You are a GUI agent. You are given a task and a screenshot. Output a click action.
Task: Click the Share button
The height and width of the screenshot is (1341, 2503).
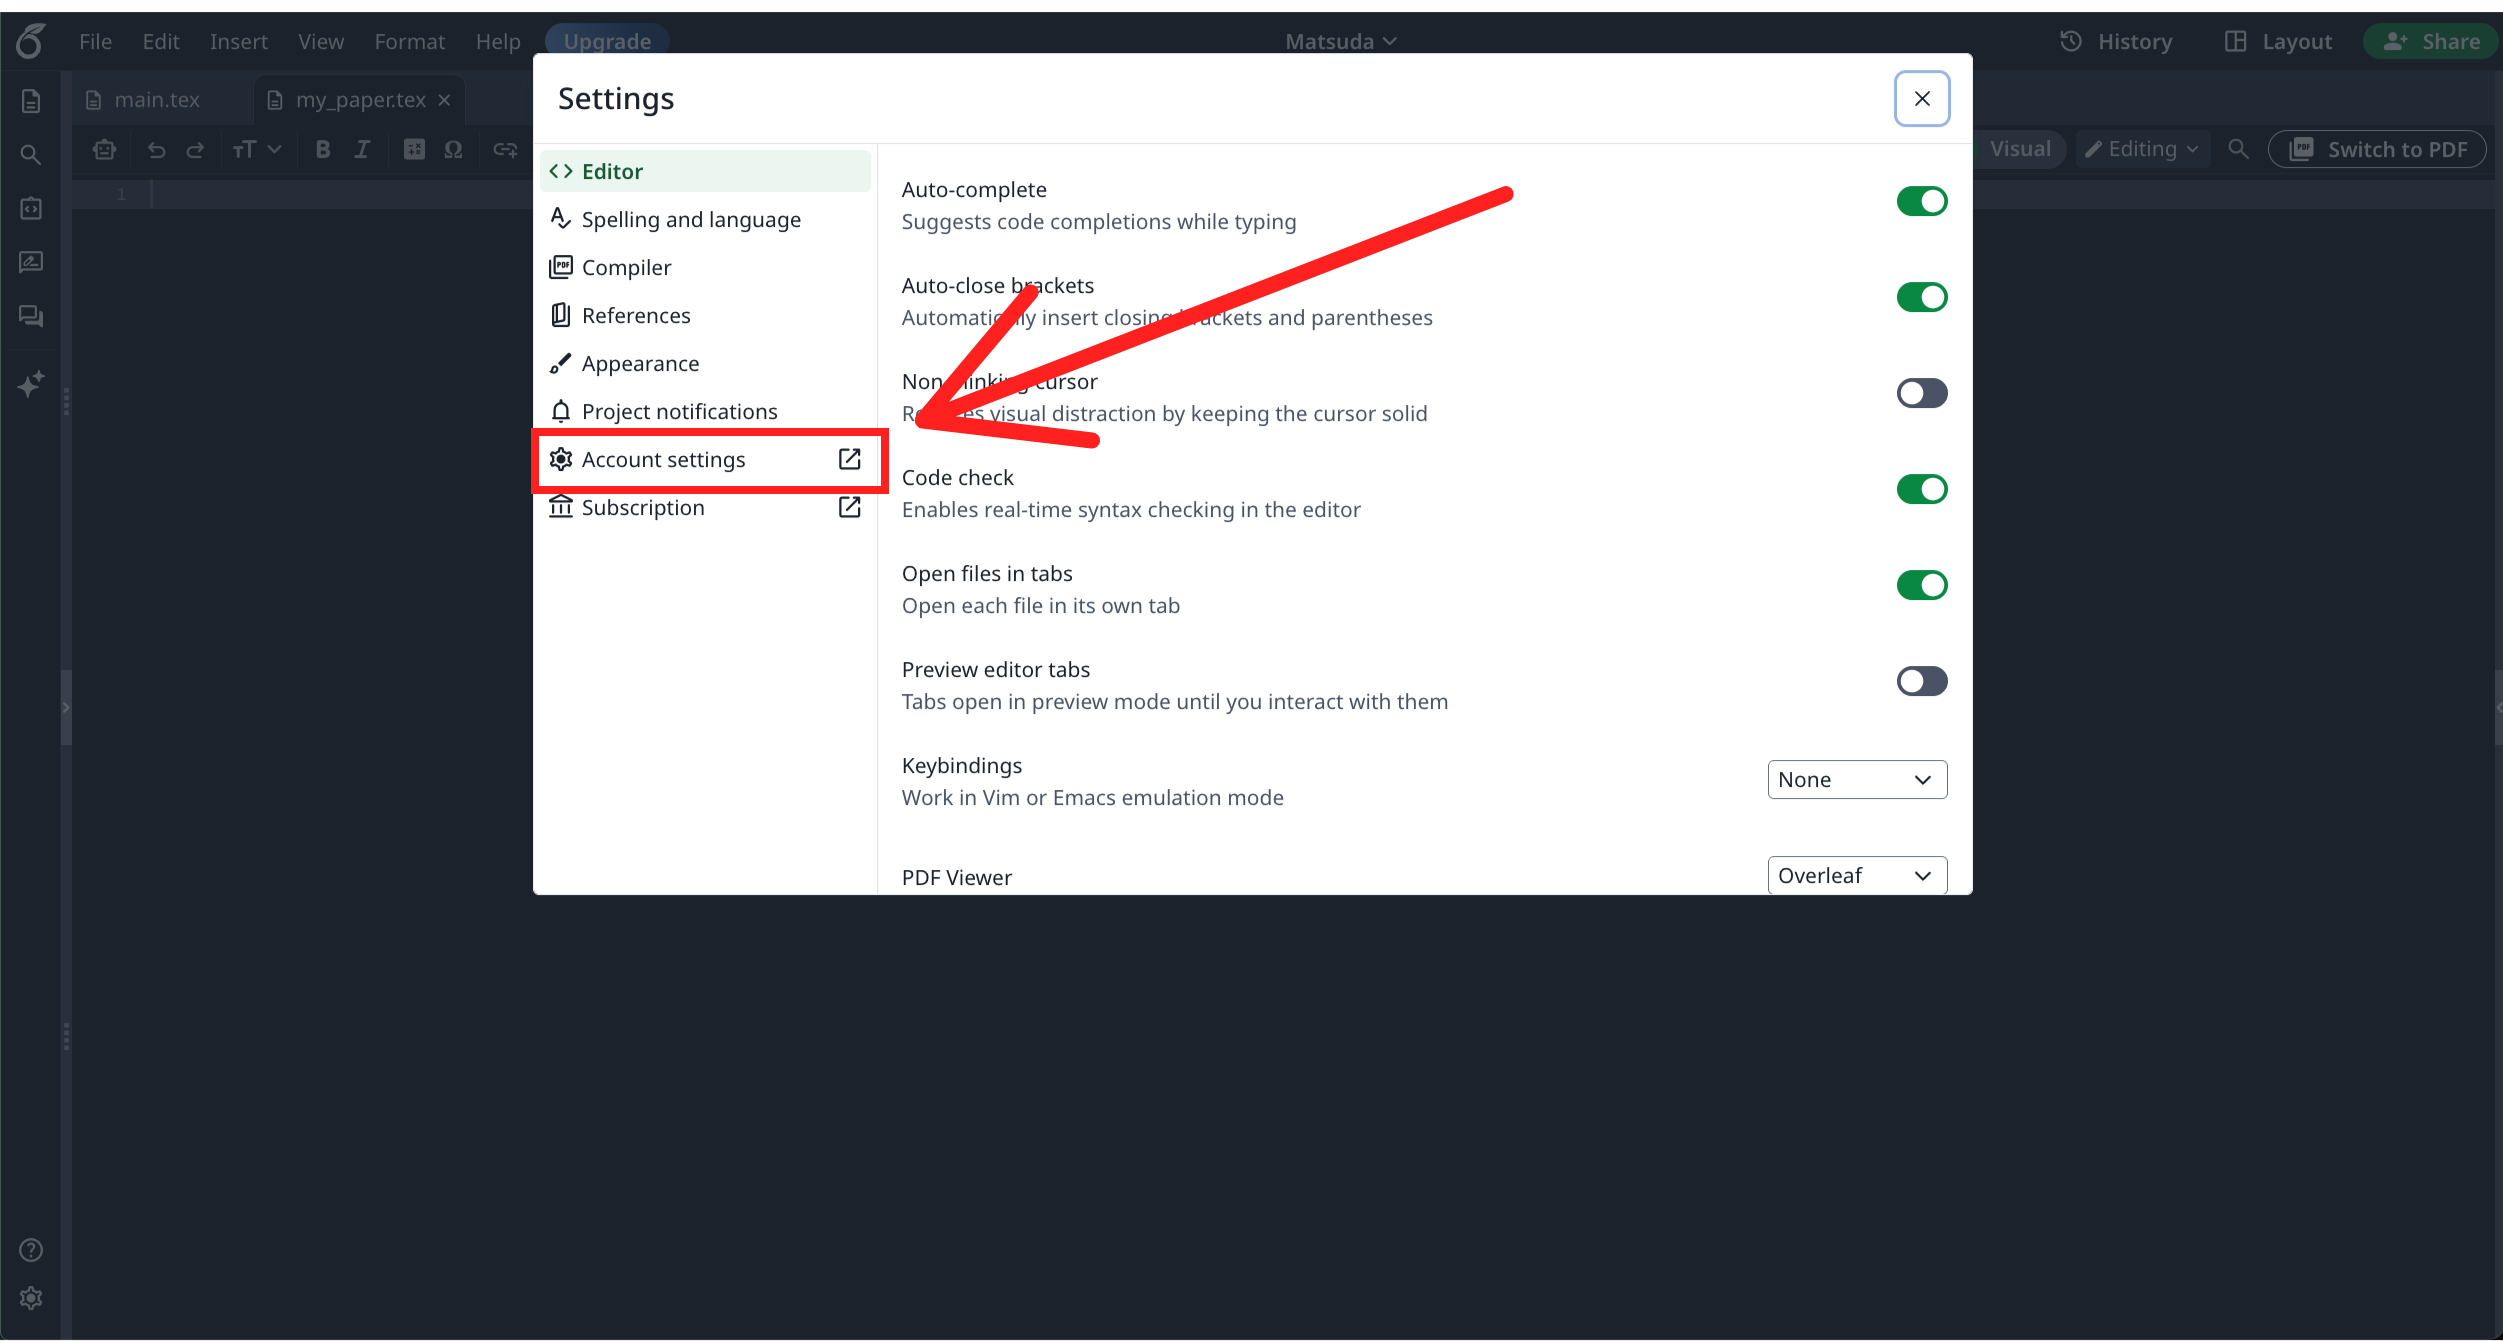click(2430, 41)
